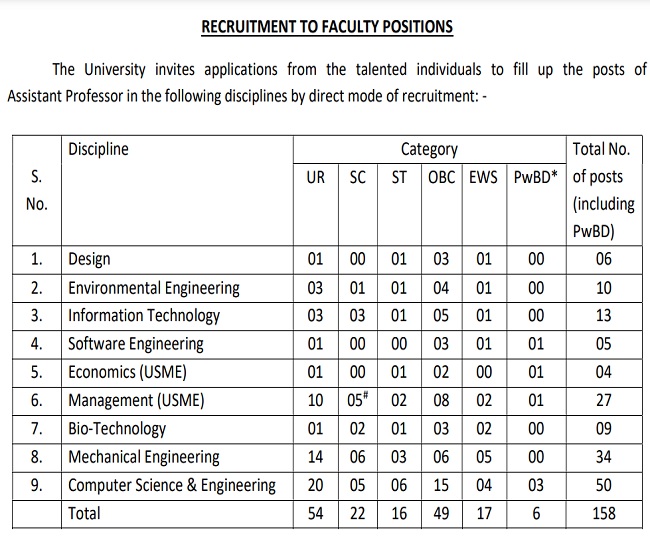Select the 'UR' column header
The width and height of the screenshot is (650, 540).
315,177
